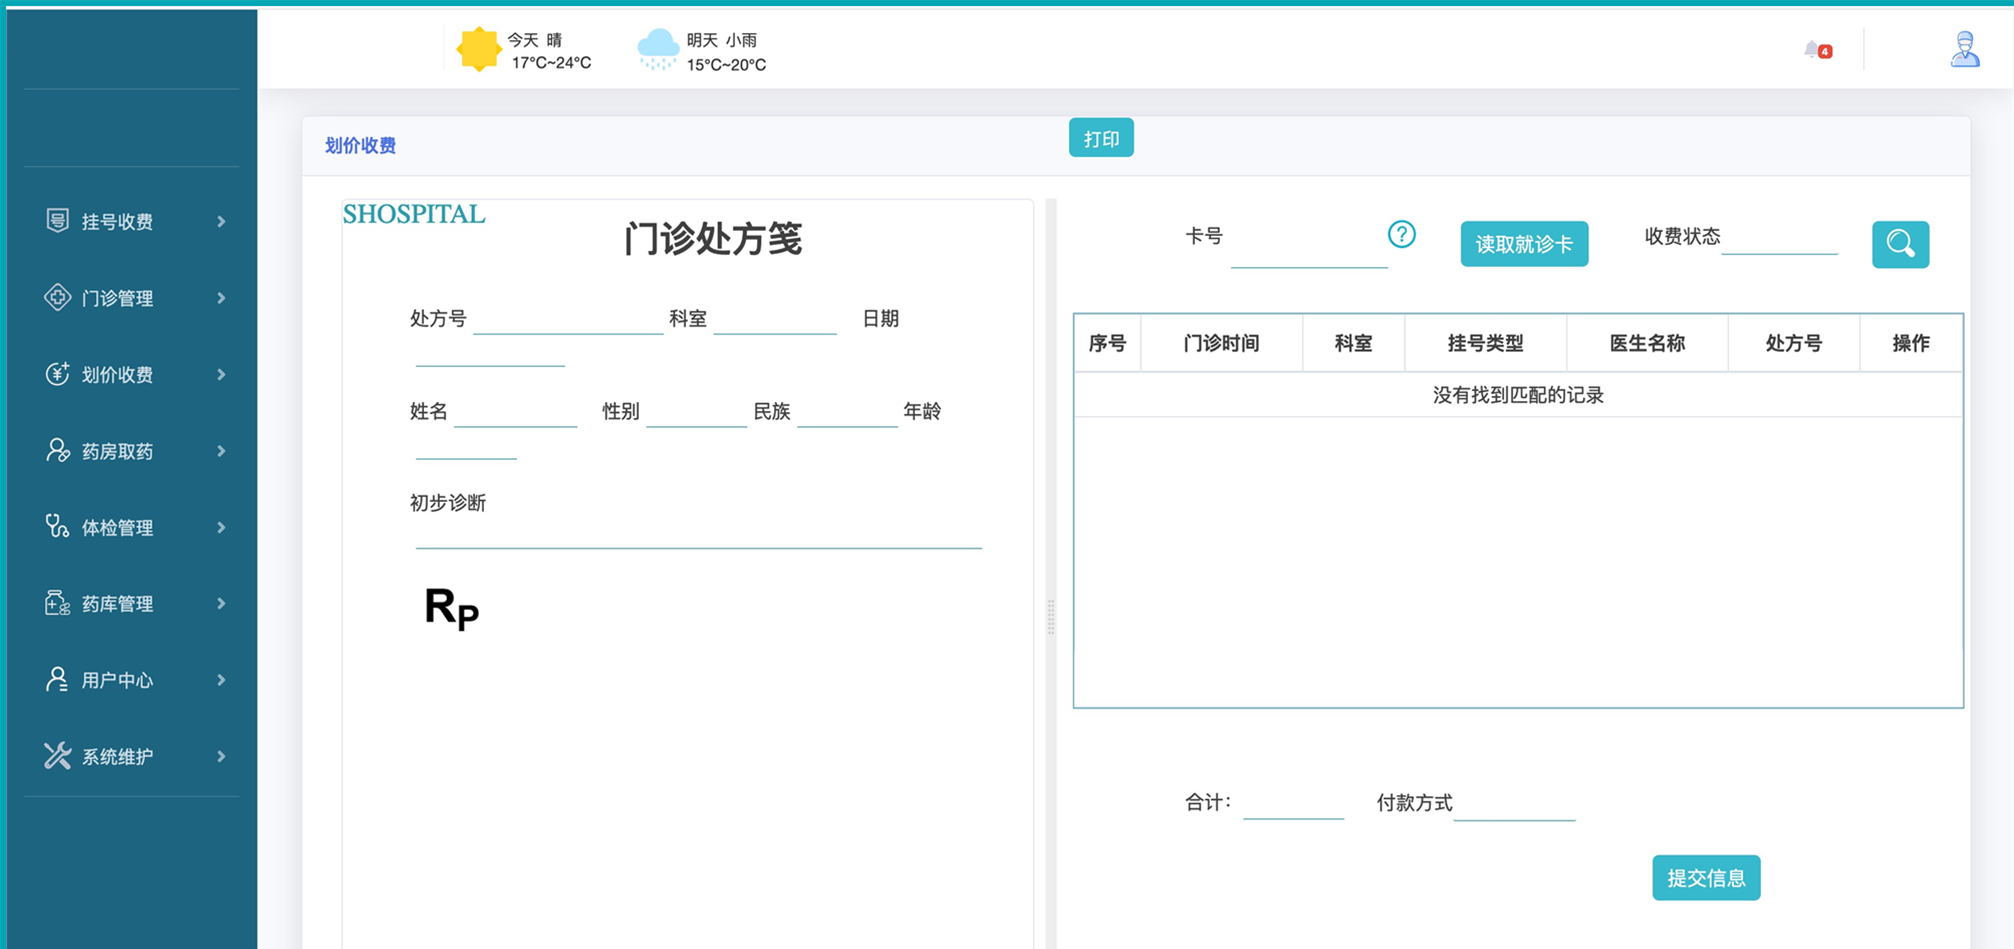2014x949 pixels.
Task: Click the 门诊时间 column header
Action: point(1220,343)
